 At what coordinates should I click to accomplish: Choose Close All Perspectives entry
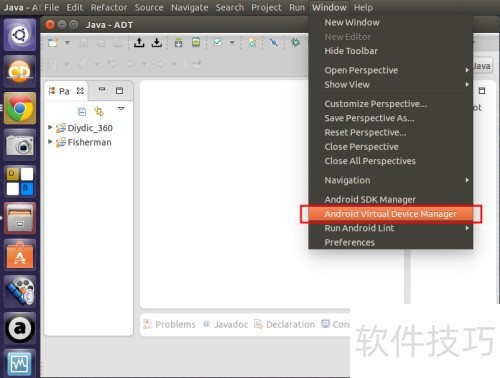pyautogui.click(x=391, y=161)
